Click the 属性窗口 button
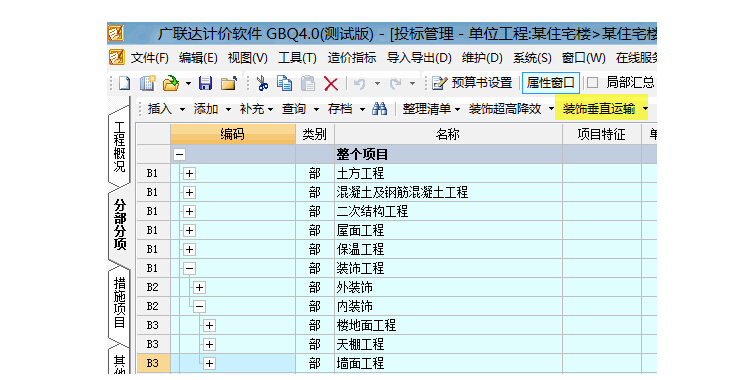Image resolution: width=747 pixels, height=380 pixels. (551, 83)
